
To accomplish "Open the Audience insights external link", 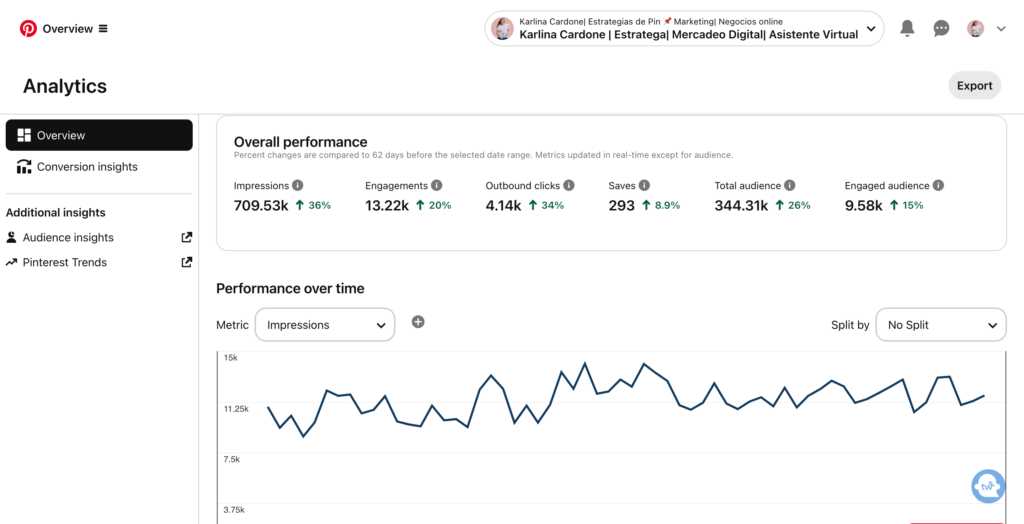I will 186,238.
